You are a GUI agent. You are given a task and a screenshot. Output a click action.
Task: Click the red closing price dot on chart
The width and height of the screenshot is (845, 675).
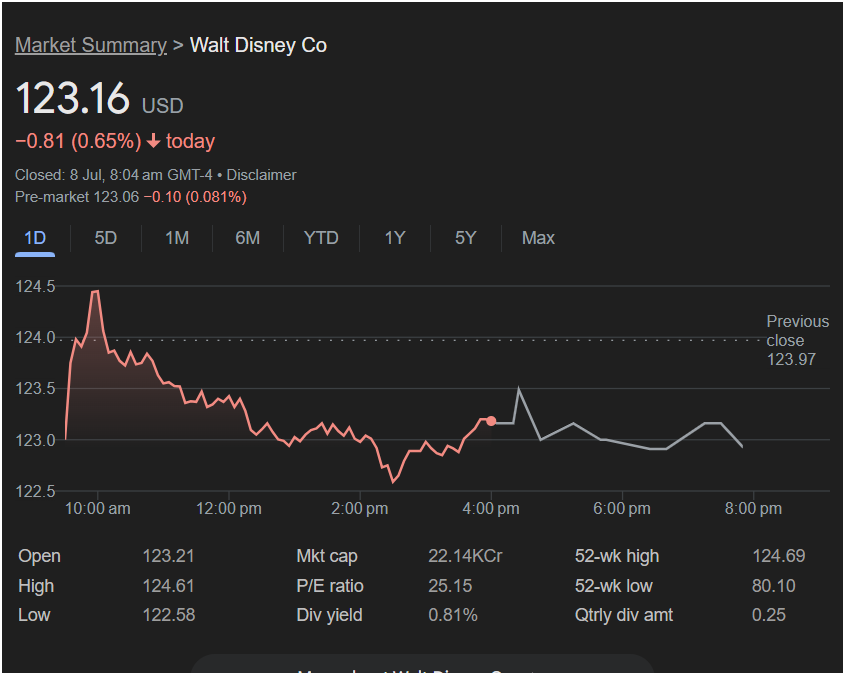[x=491, y=421]
